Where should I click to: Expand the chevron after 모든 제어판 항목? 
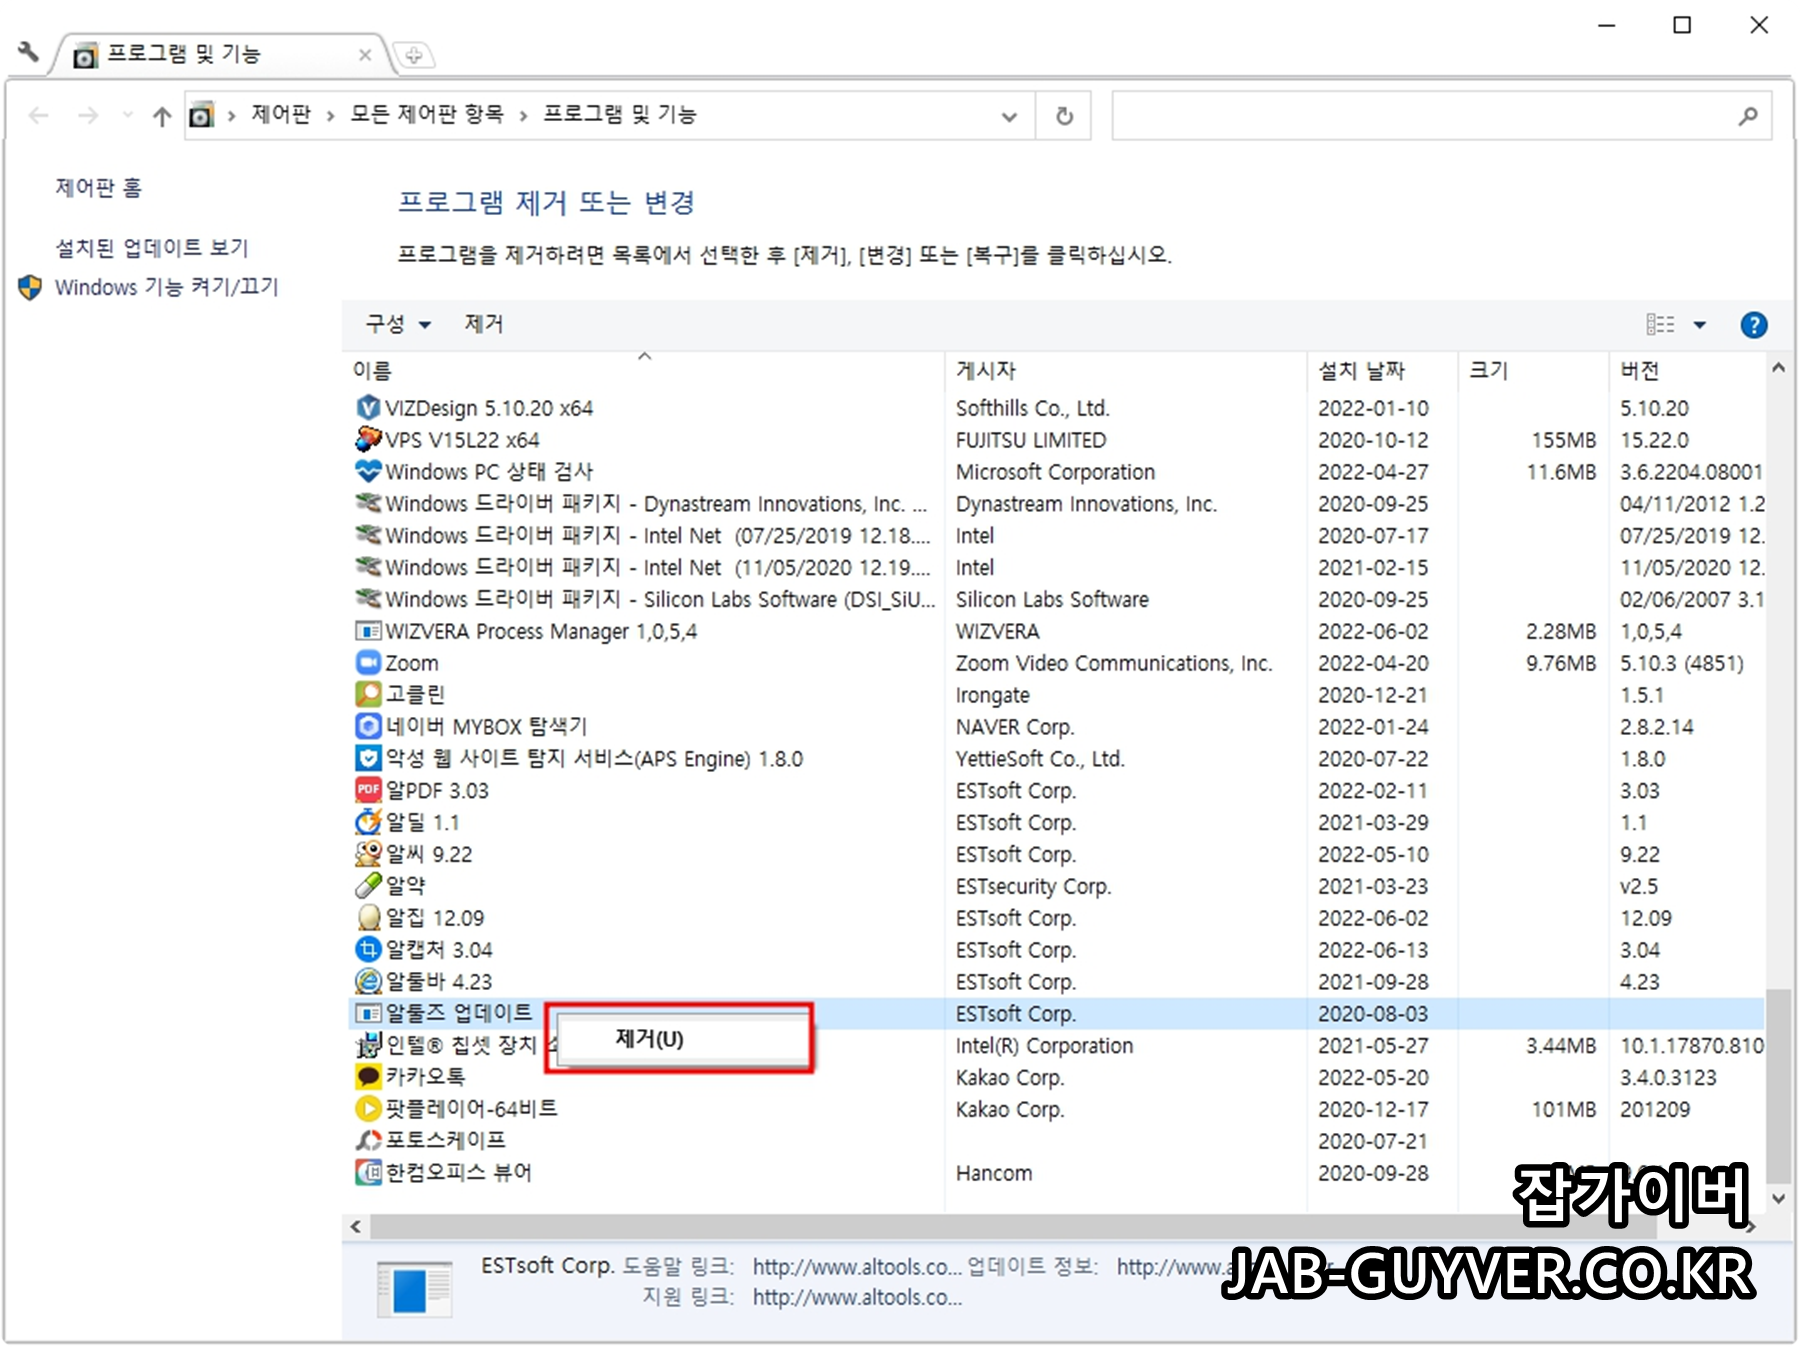pos(523,116)
